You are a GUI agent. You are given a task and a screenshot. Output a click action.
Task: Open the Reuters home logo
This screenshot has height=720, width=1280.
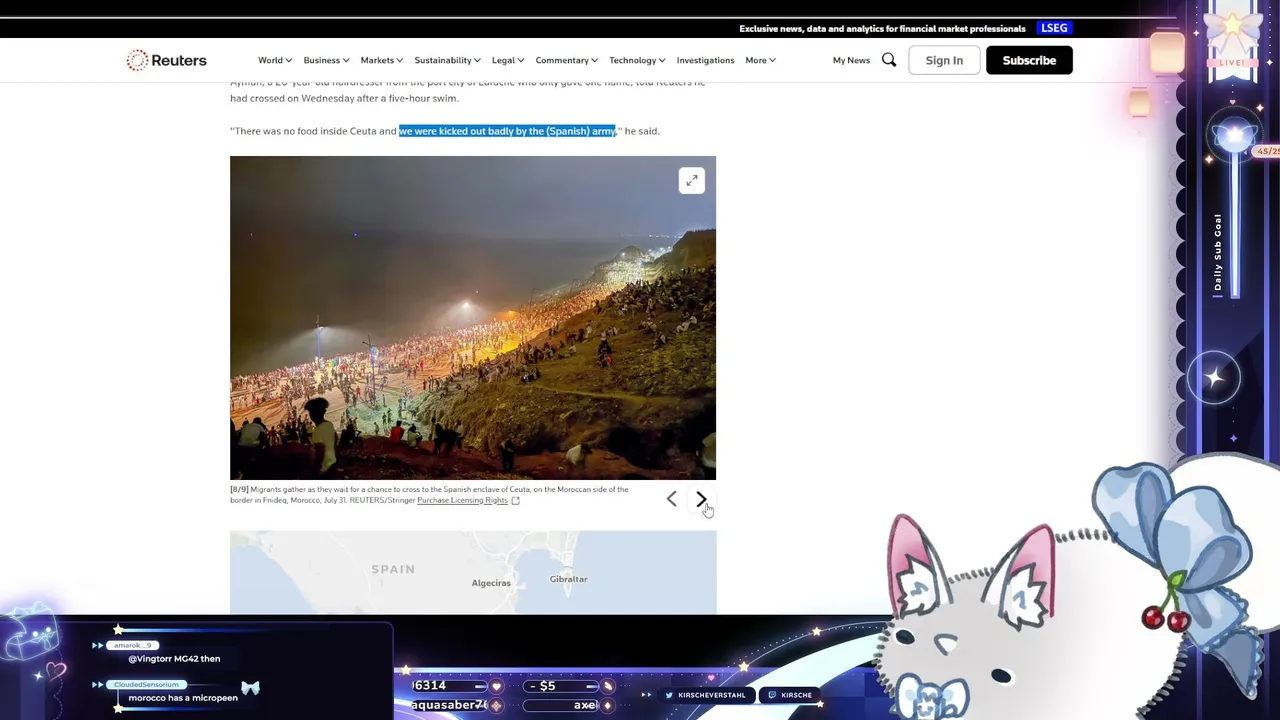click(167, 60)
